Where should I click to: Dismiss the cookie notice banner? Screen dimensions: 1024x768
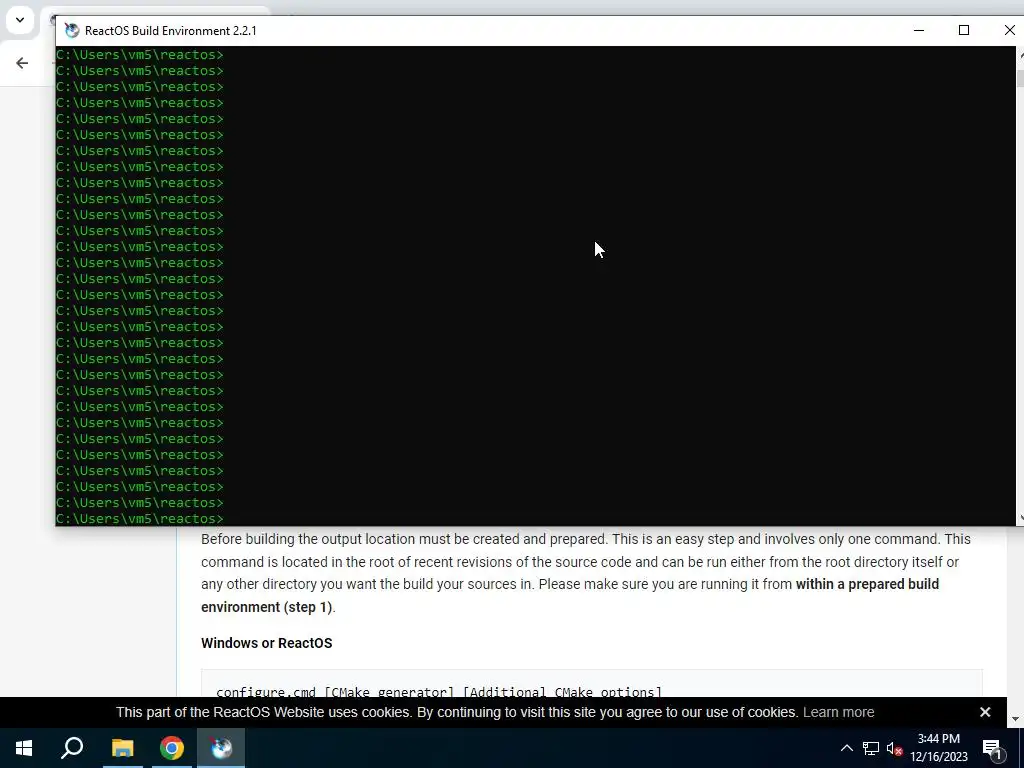pyautogui.click(x=985, y=712)
